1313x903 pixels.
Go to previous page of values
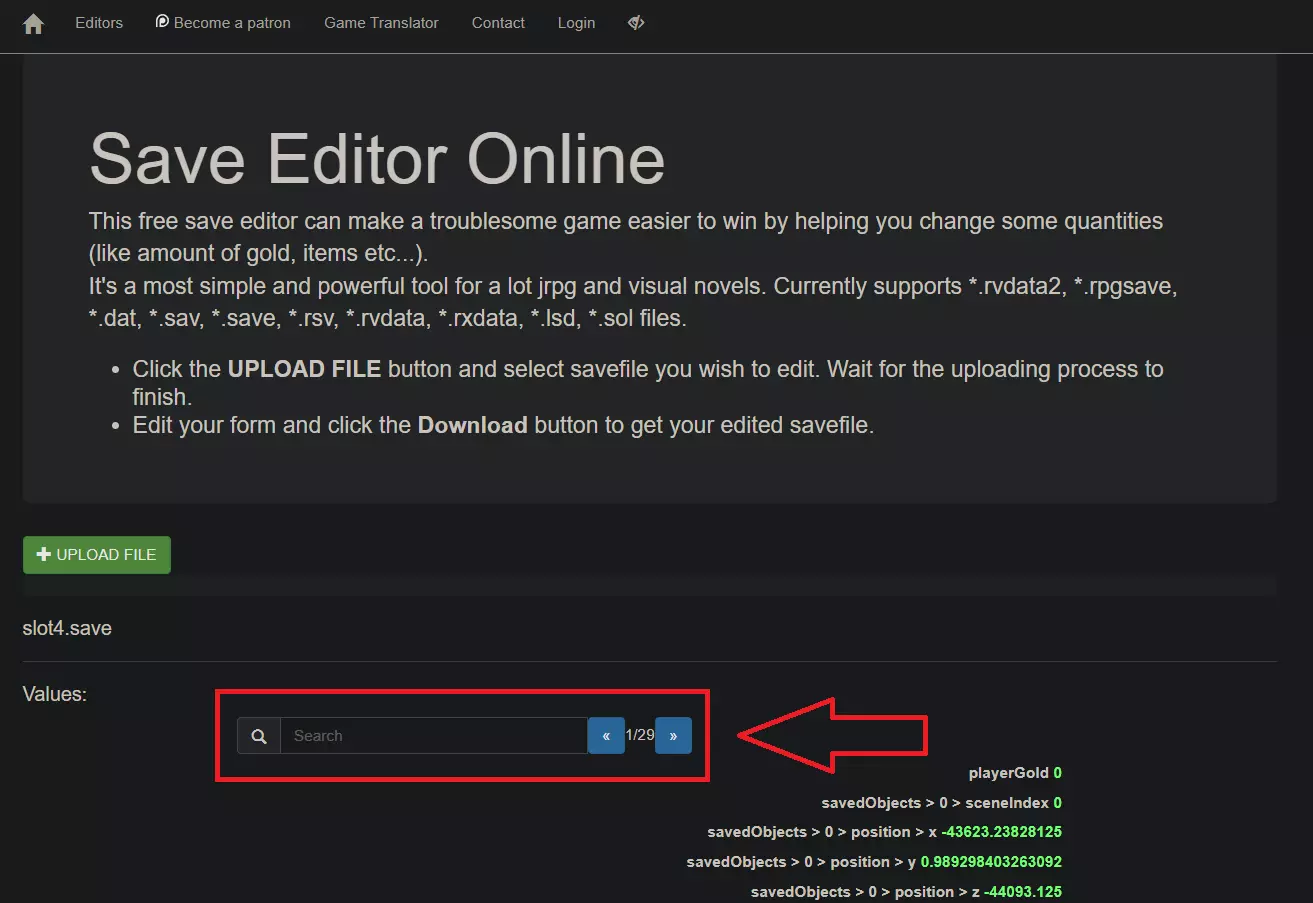[606, 736]
